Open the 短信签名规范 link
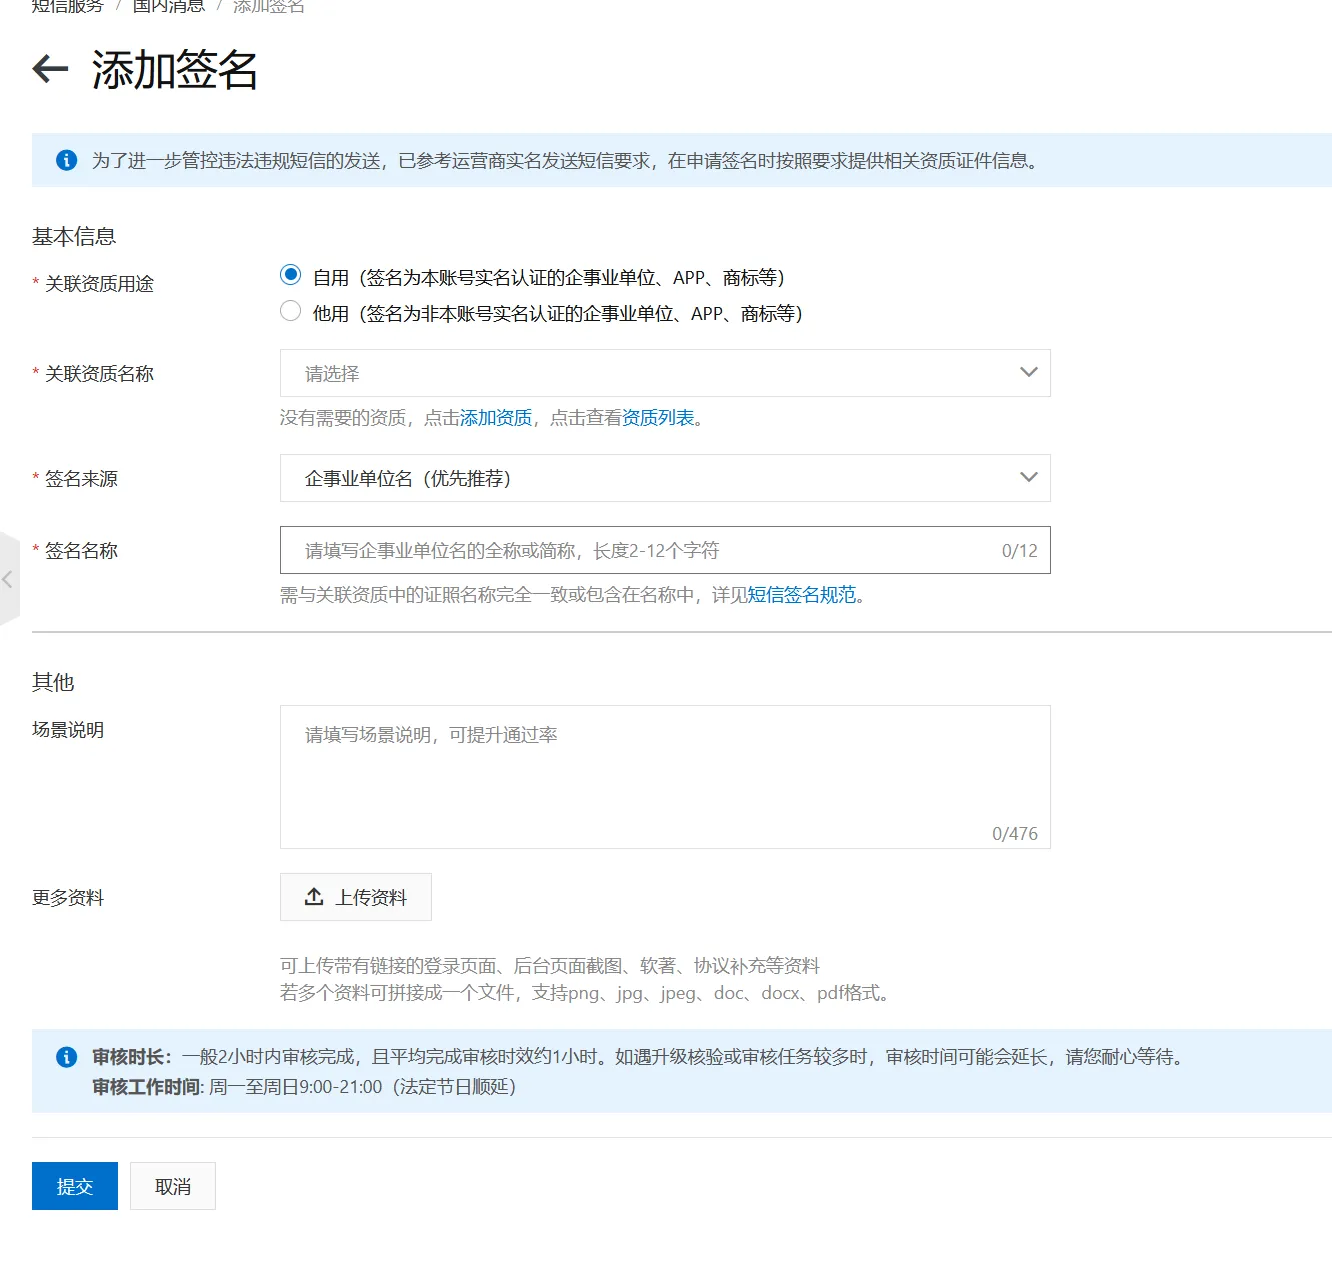The height and width of the screenshot is (1278, 1332). click(x=802, y=595)
